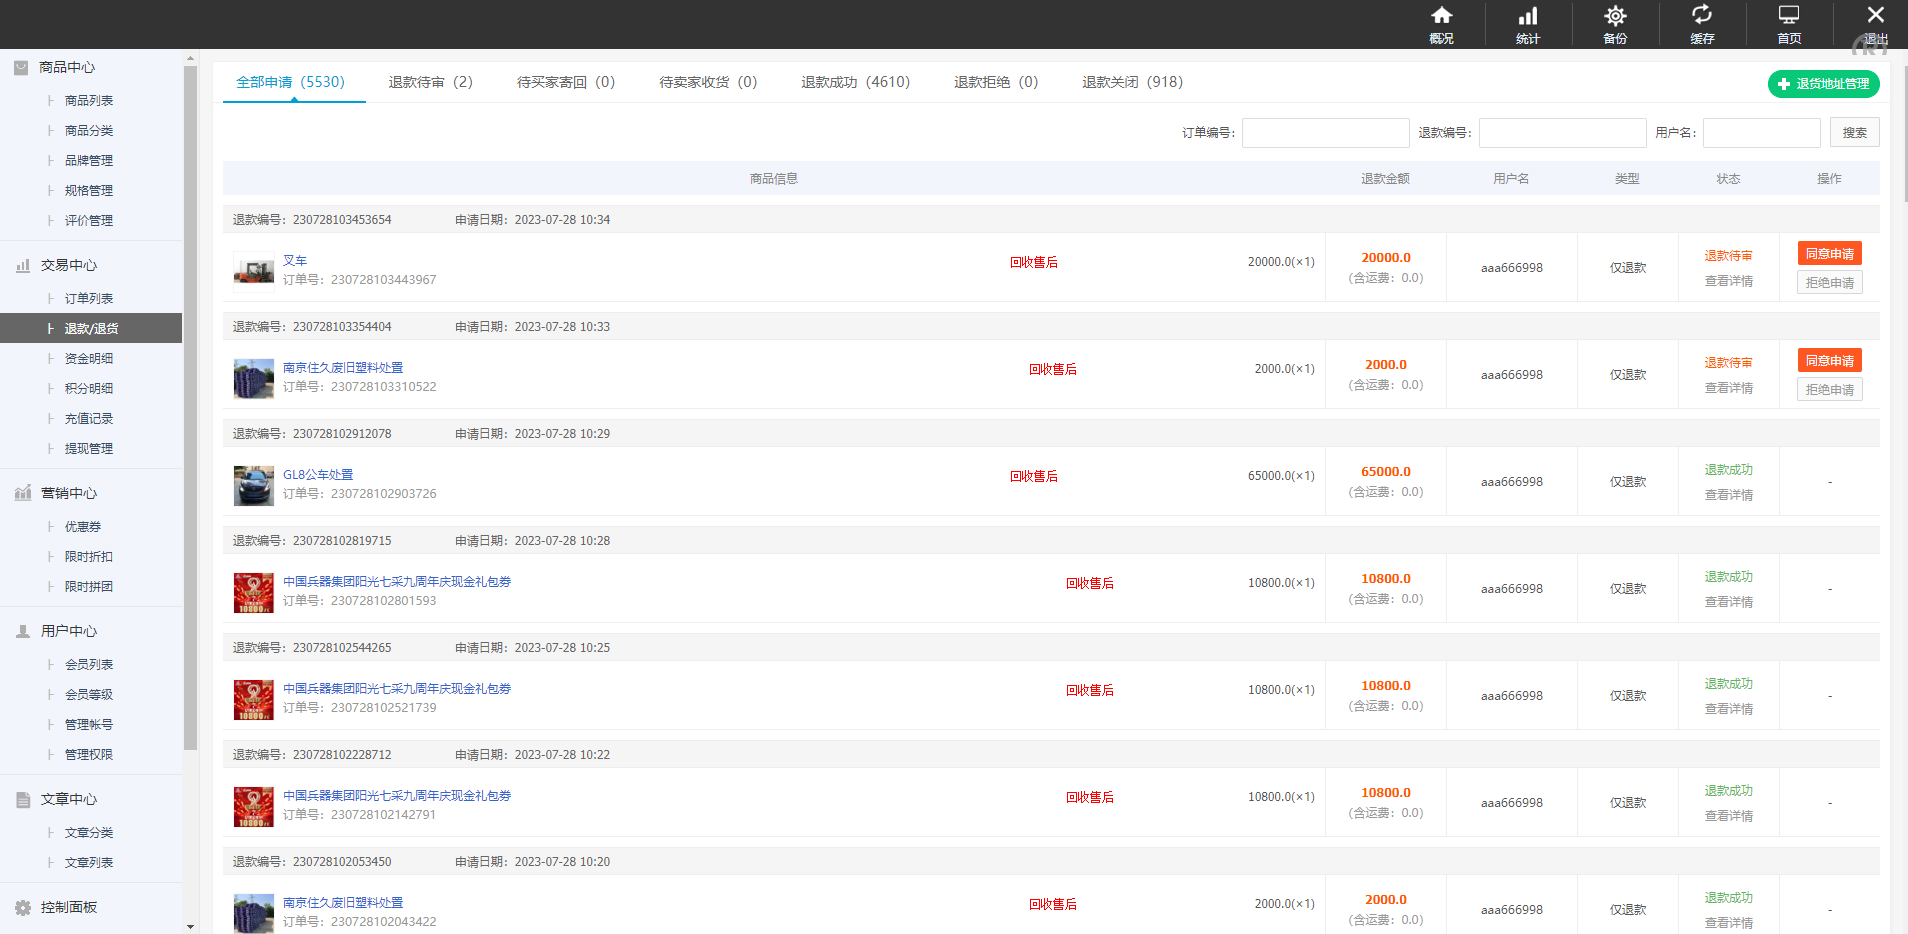1908x934 pixels.
Task: Open the 控制面板 gear icon
Action: 21,907
